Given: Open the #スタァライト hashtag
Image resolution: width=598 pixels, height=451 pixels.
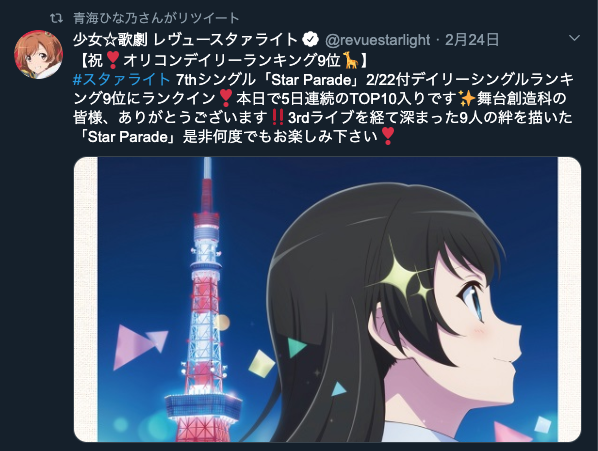Looking at the screenshot, I should 122,79.
